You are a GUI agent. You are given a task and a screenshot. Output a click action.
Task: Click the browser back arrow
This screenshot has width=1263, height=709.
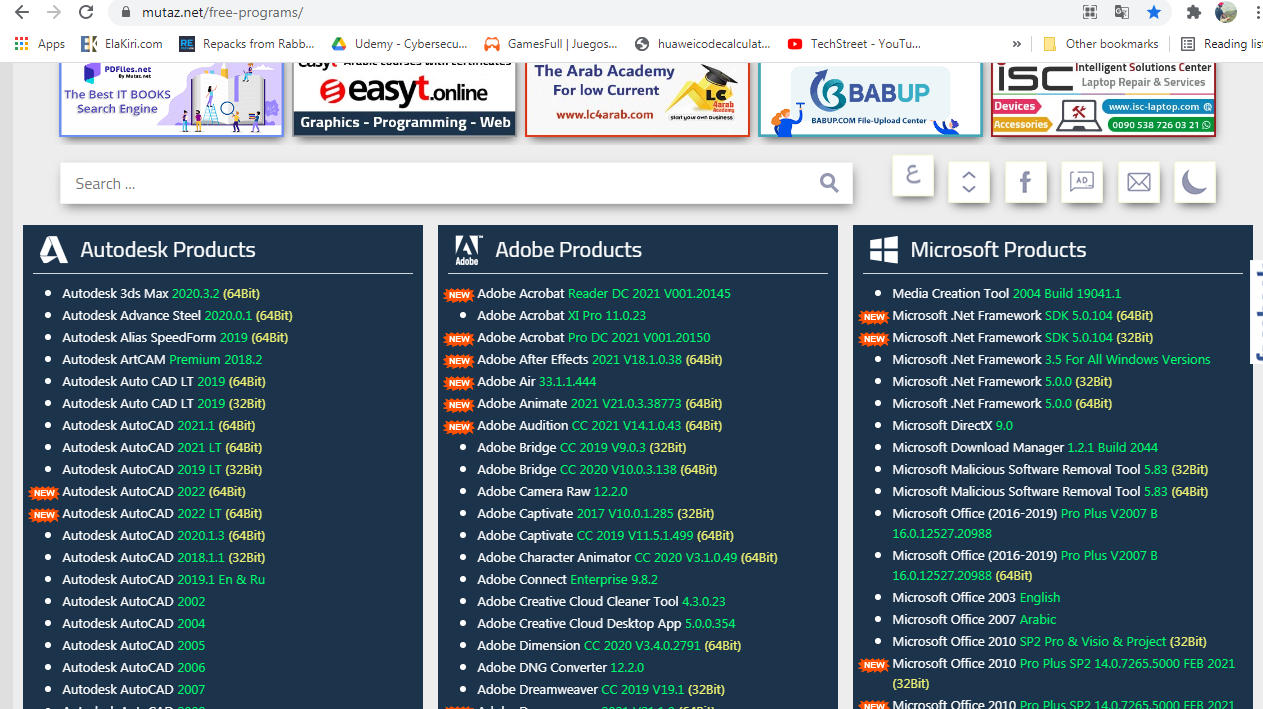coord(21,13)
